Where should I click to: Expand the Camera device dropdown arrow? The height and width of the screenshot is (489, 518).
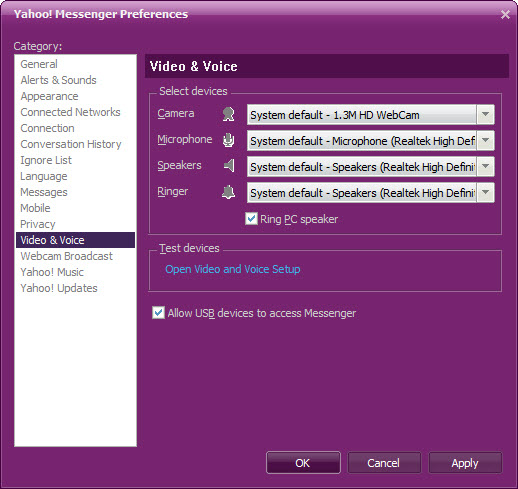485,114
